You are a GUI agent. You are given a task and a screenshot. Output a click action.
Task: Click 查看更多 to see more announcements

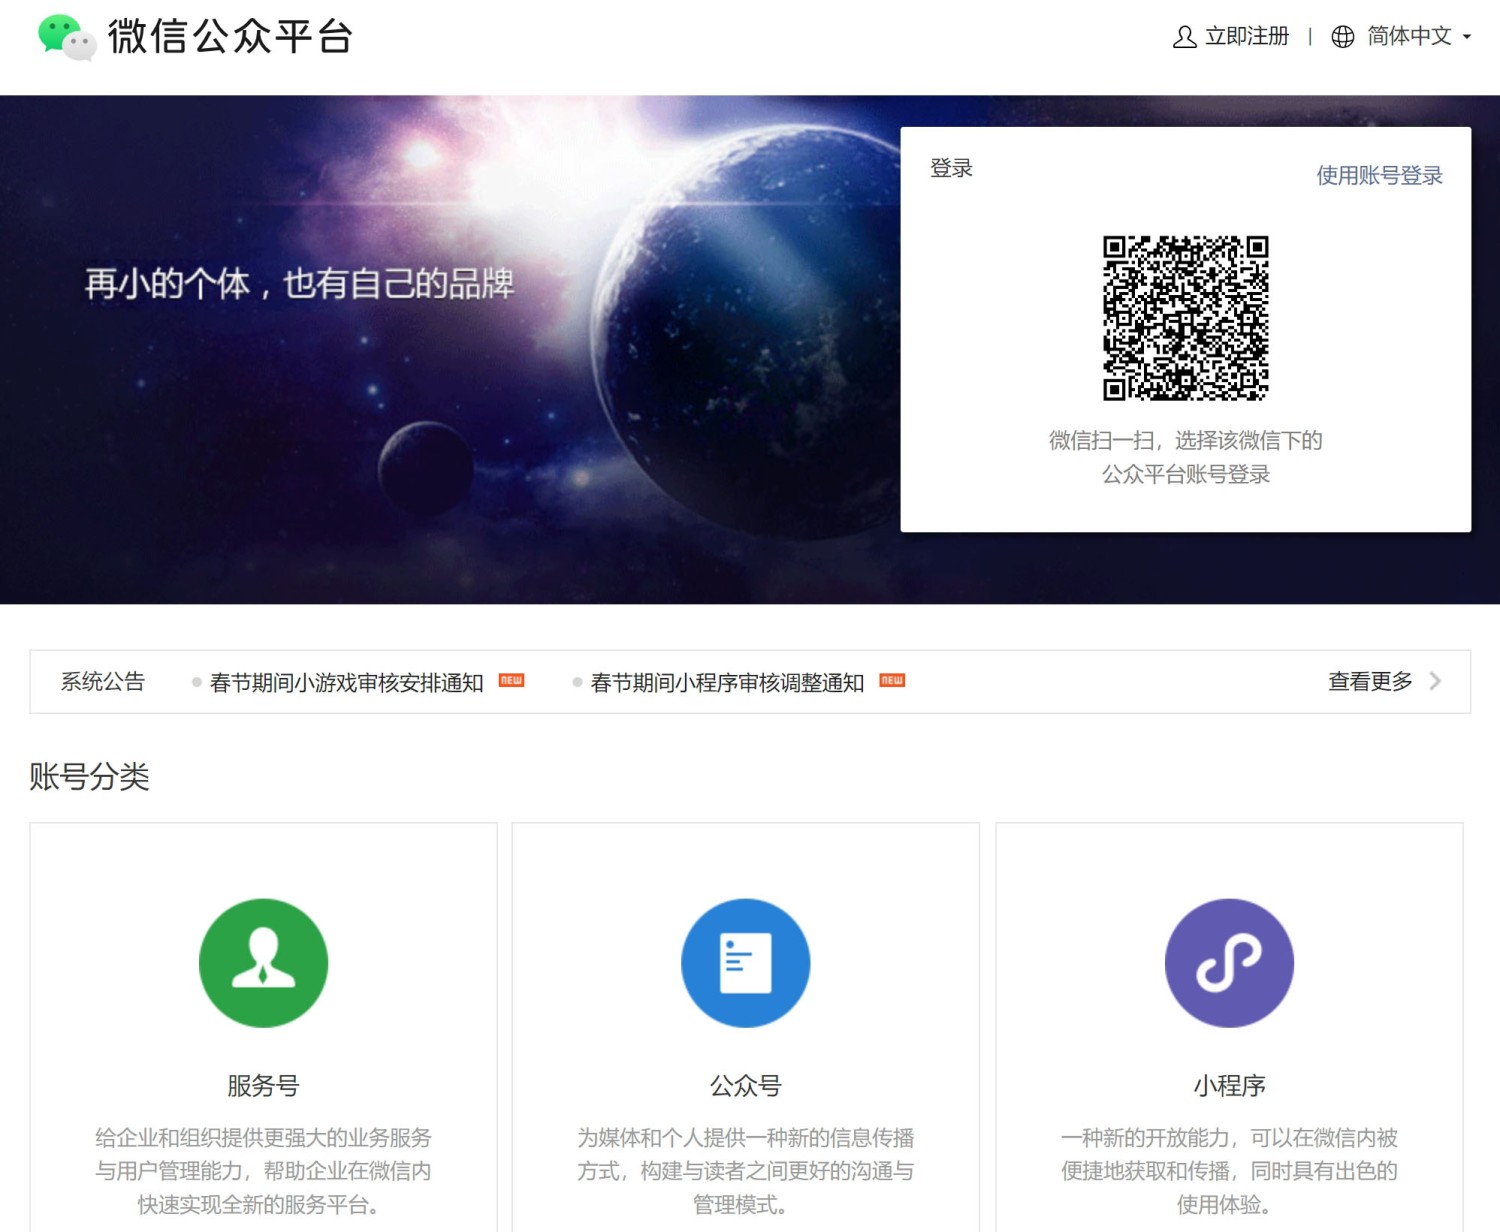pos(1370,681)
